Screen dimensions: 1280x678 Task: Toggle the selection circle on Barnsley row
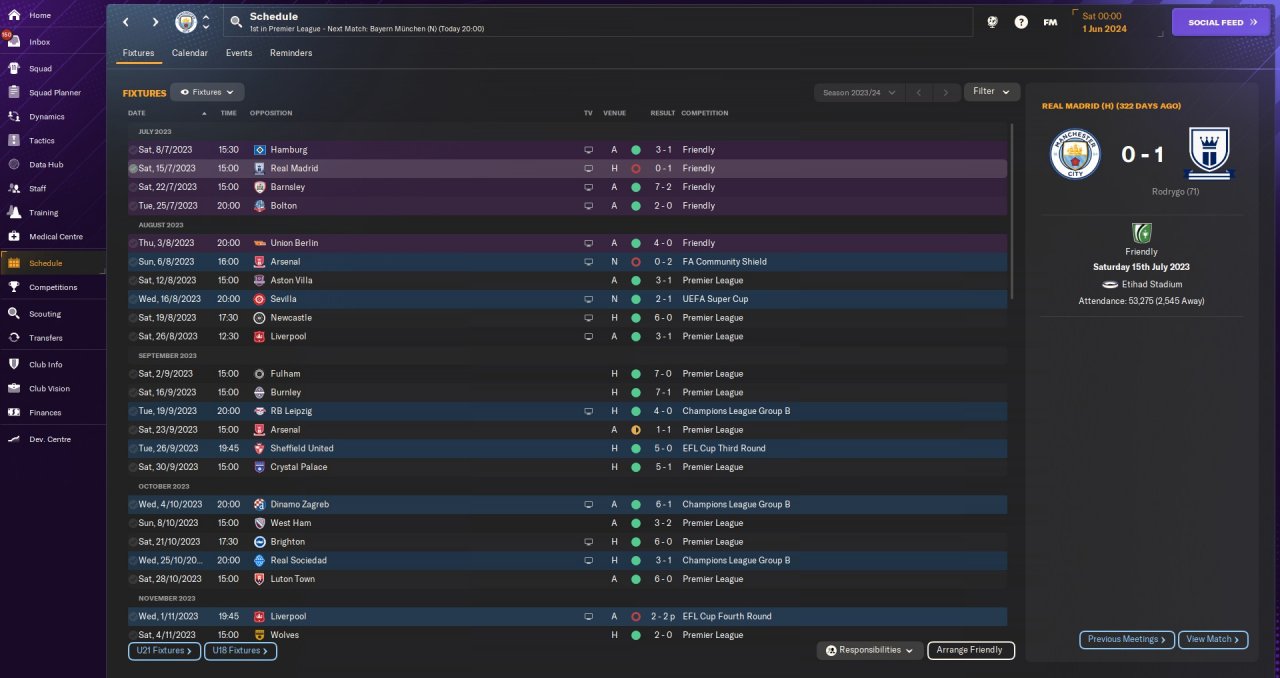point(133,187)
